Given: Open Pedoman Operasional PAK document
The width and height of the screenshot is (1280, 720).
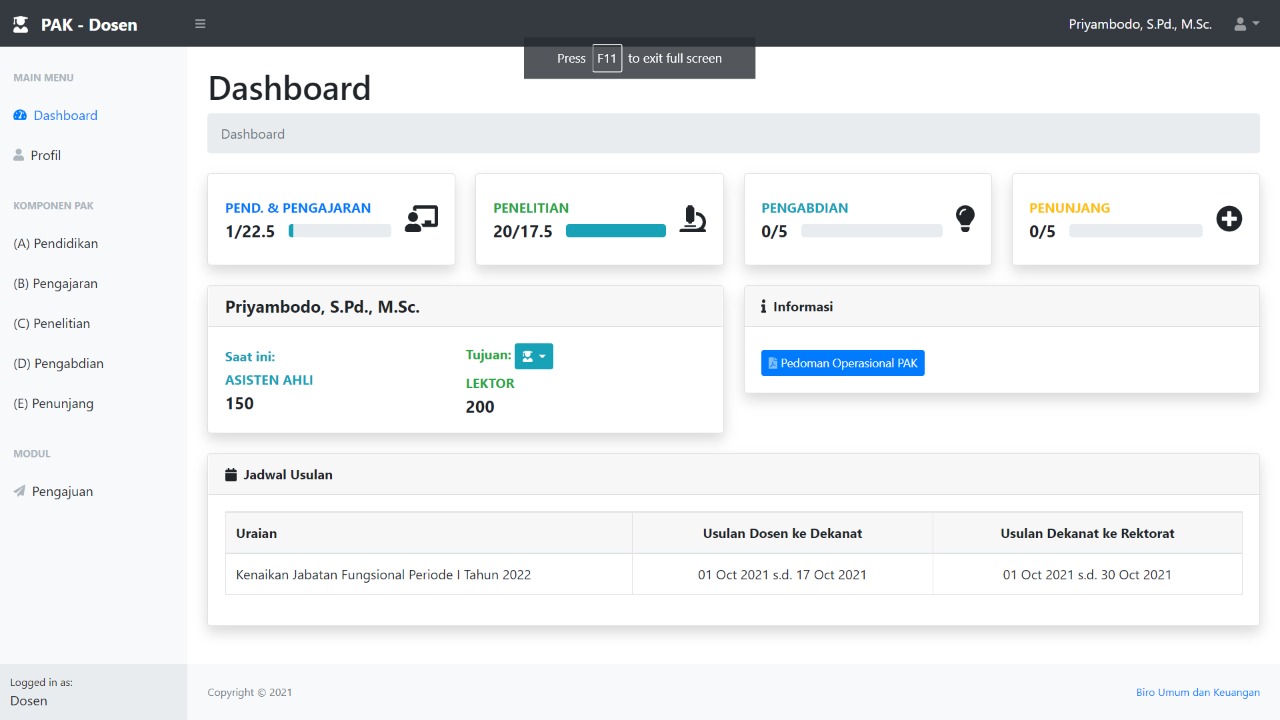Looking at the screenshot, I should pyautogui.click(x=842, y=363).
